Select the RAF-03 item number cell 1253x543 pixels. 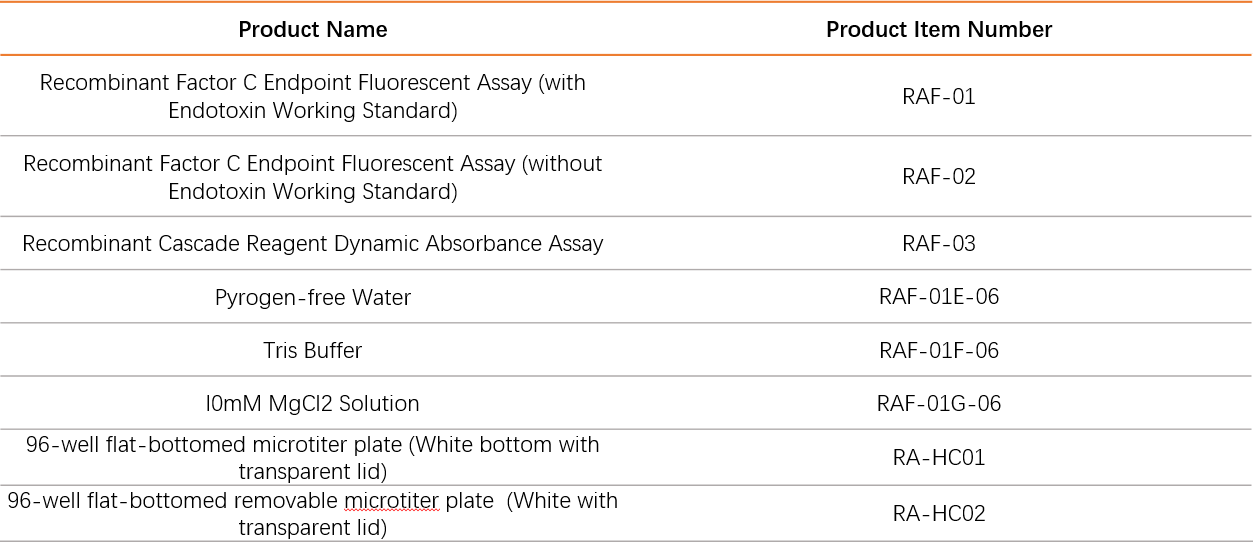pos(939,244)
